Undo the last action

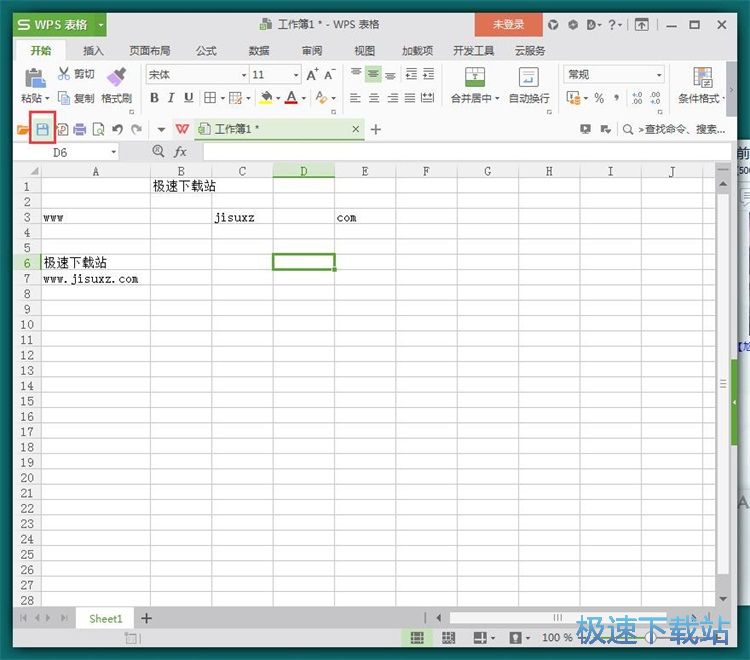point(117,129)
